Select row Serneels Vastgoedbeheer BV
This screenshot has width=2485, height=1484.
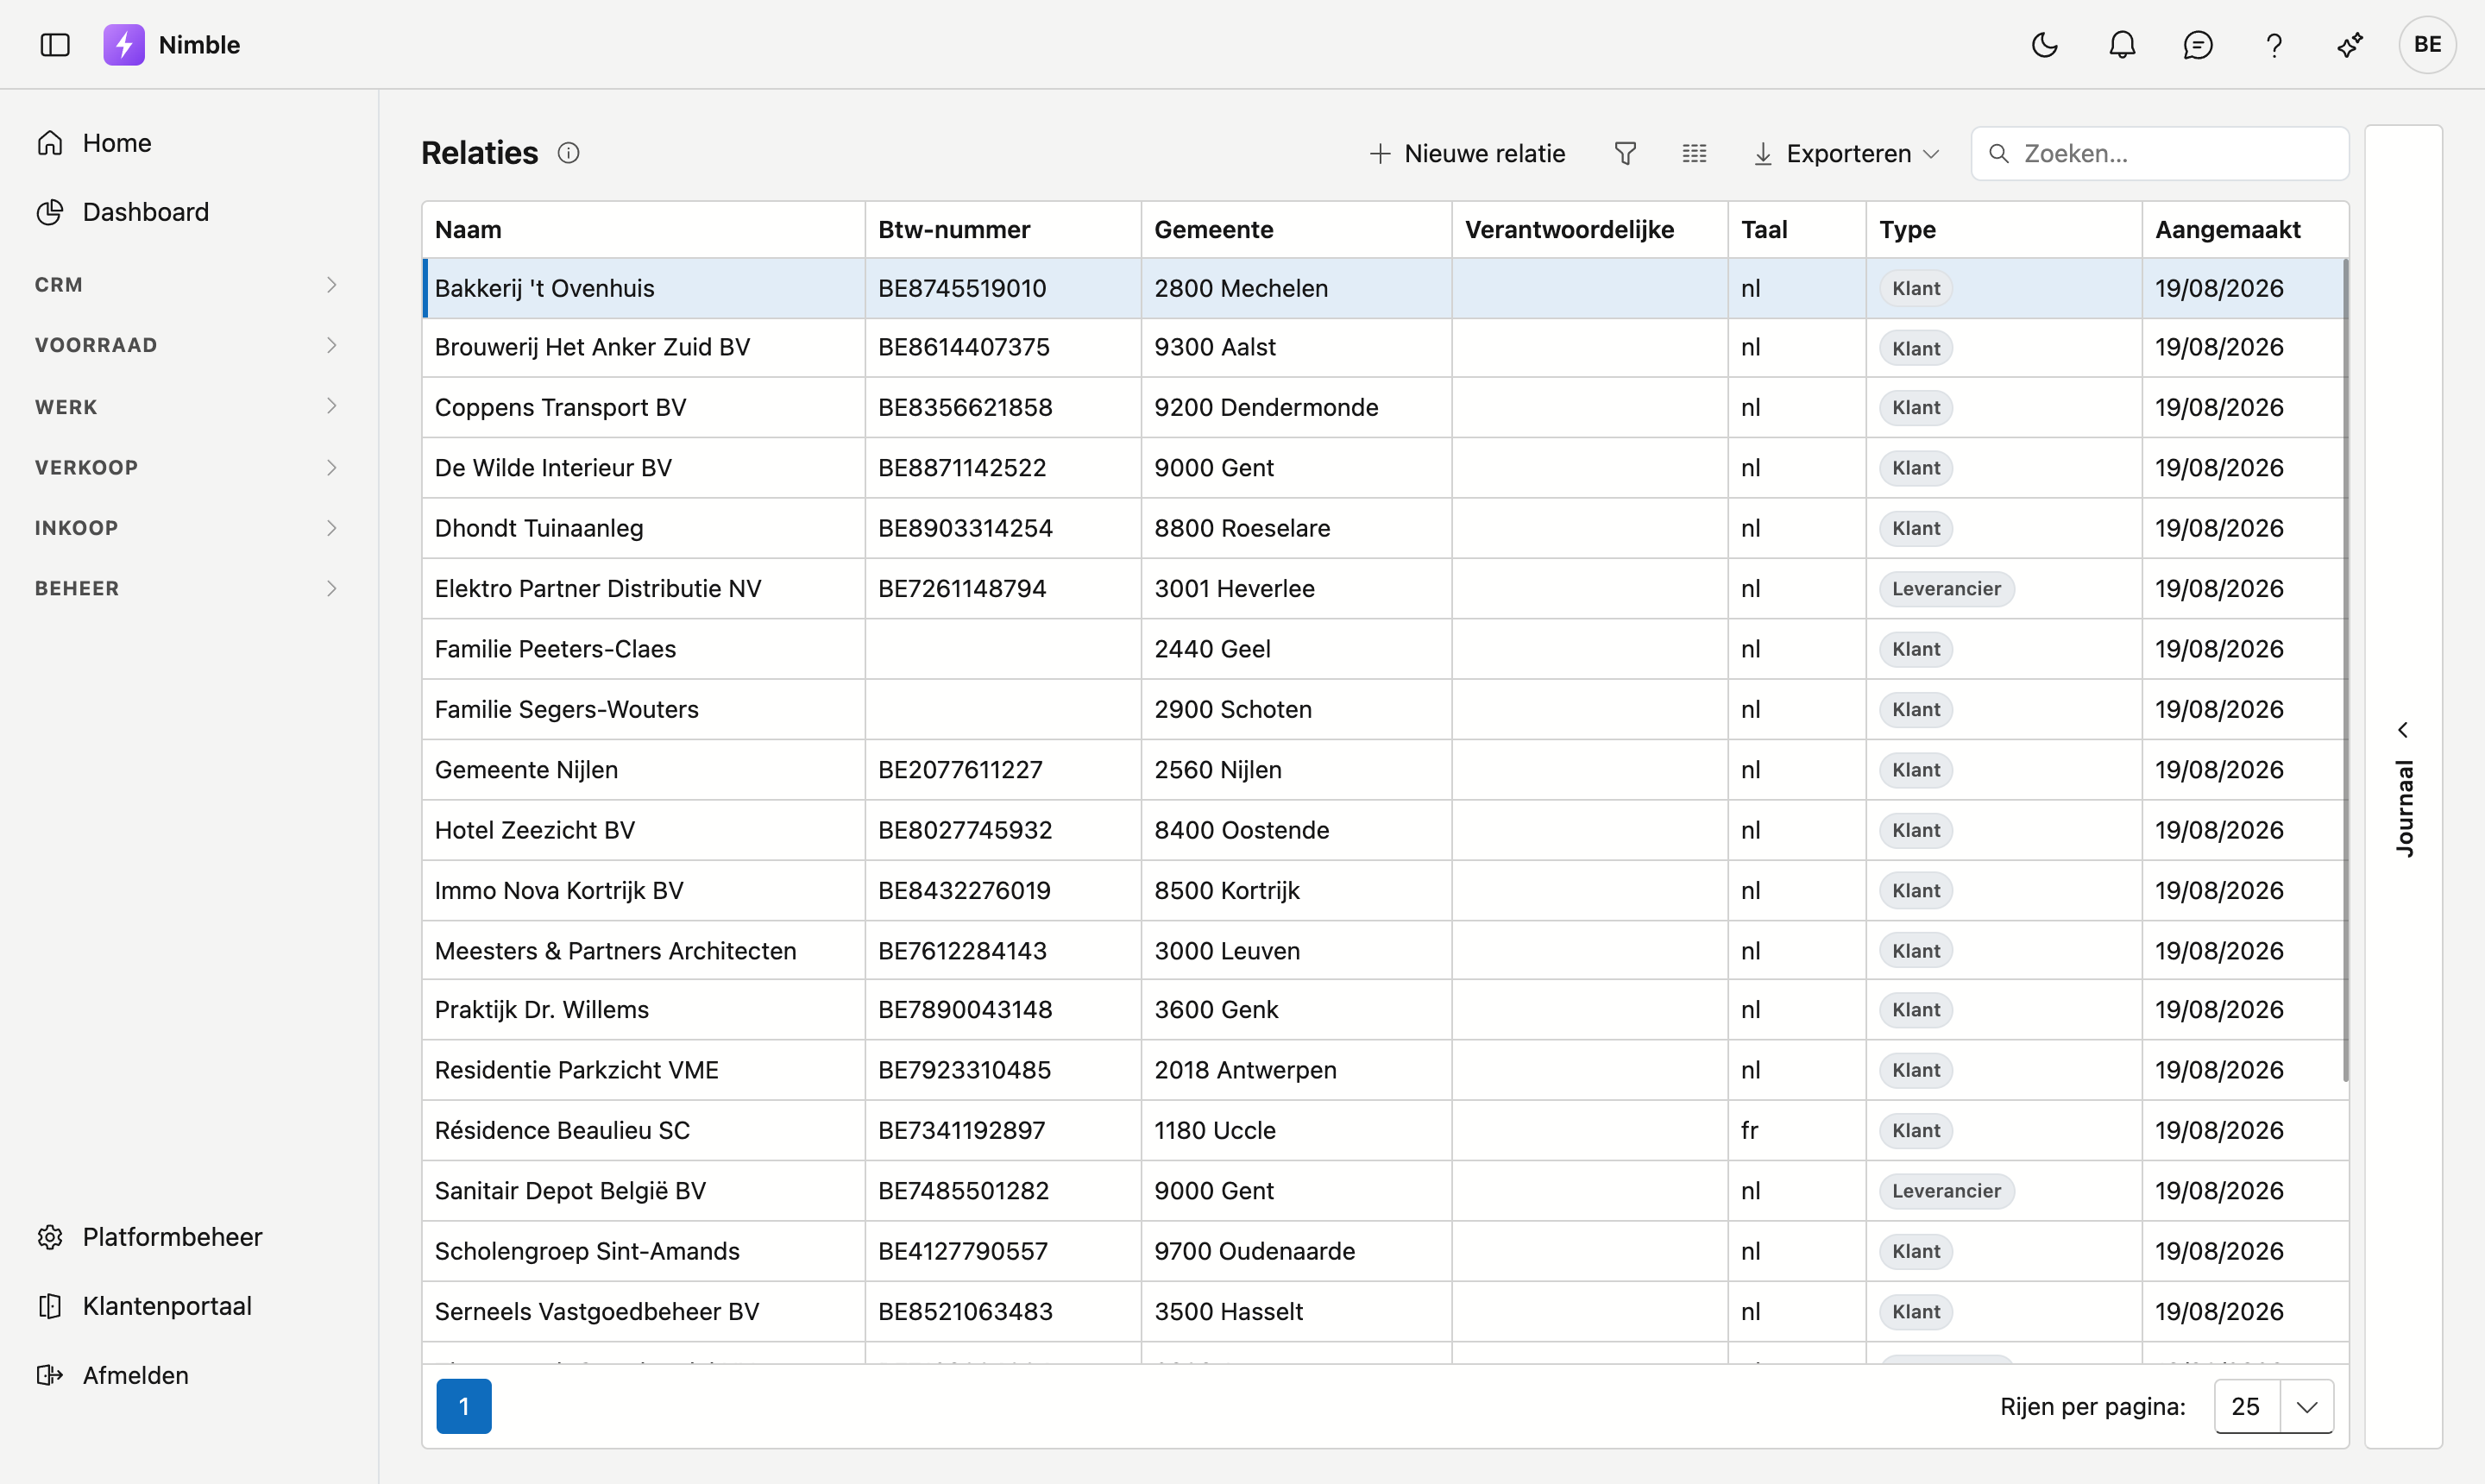pos(1385,1311)
